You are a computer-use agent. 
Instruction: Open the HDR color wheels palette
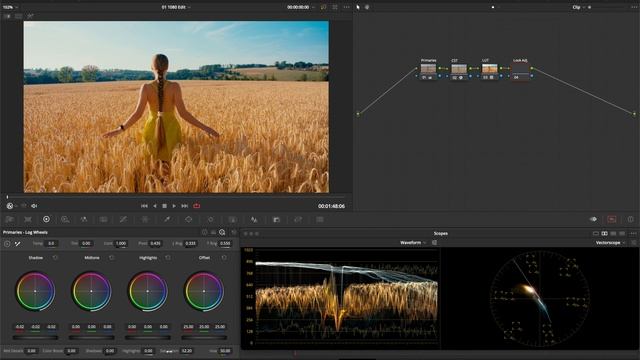(65, 220)
